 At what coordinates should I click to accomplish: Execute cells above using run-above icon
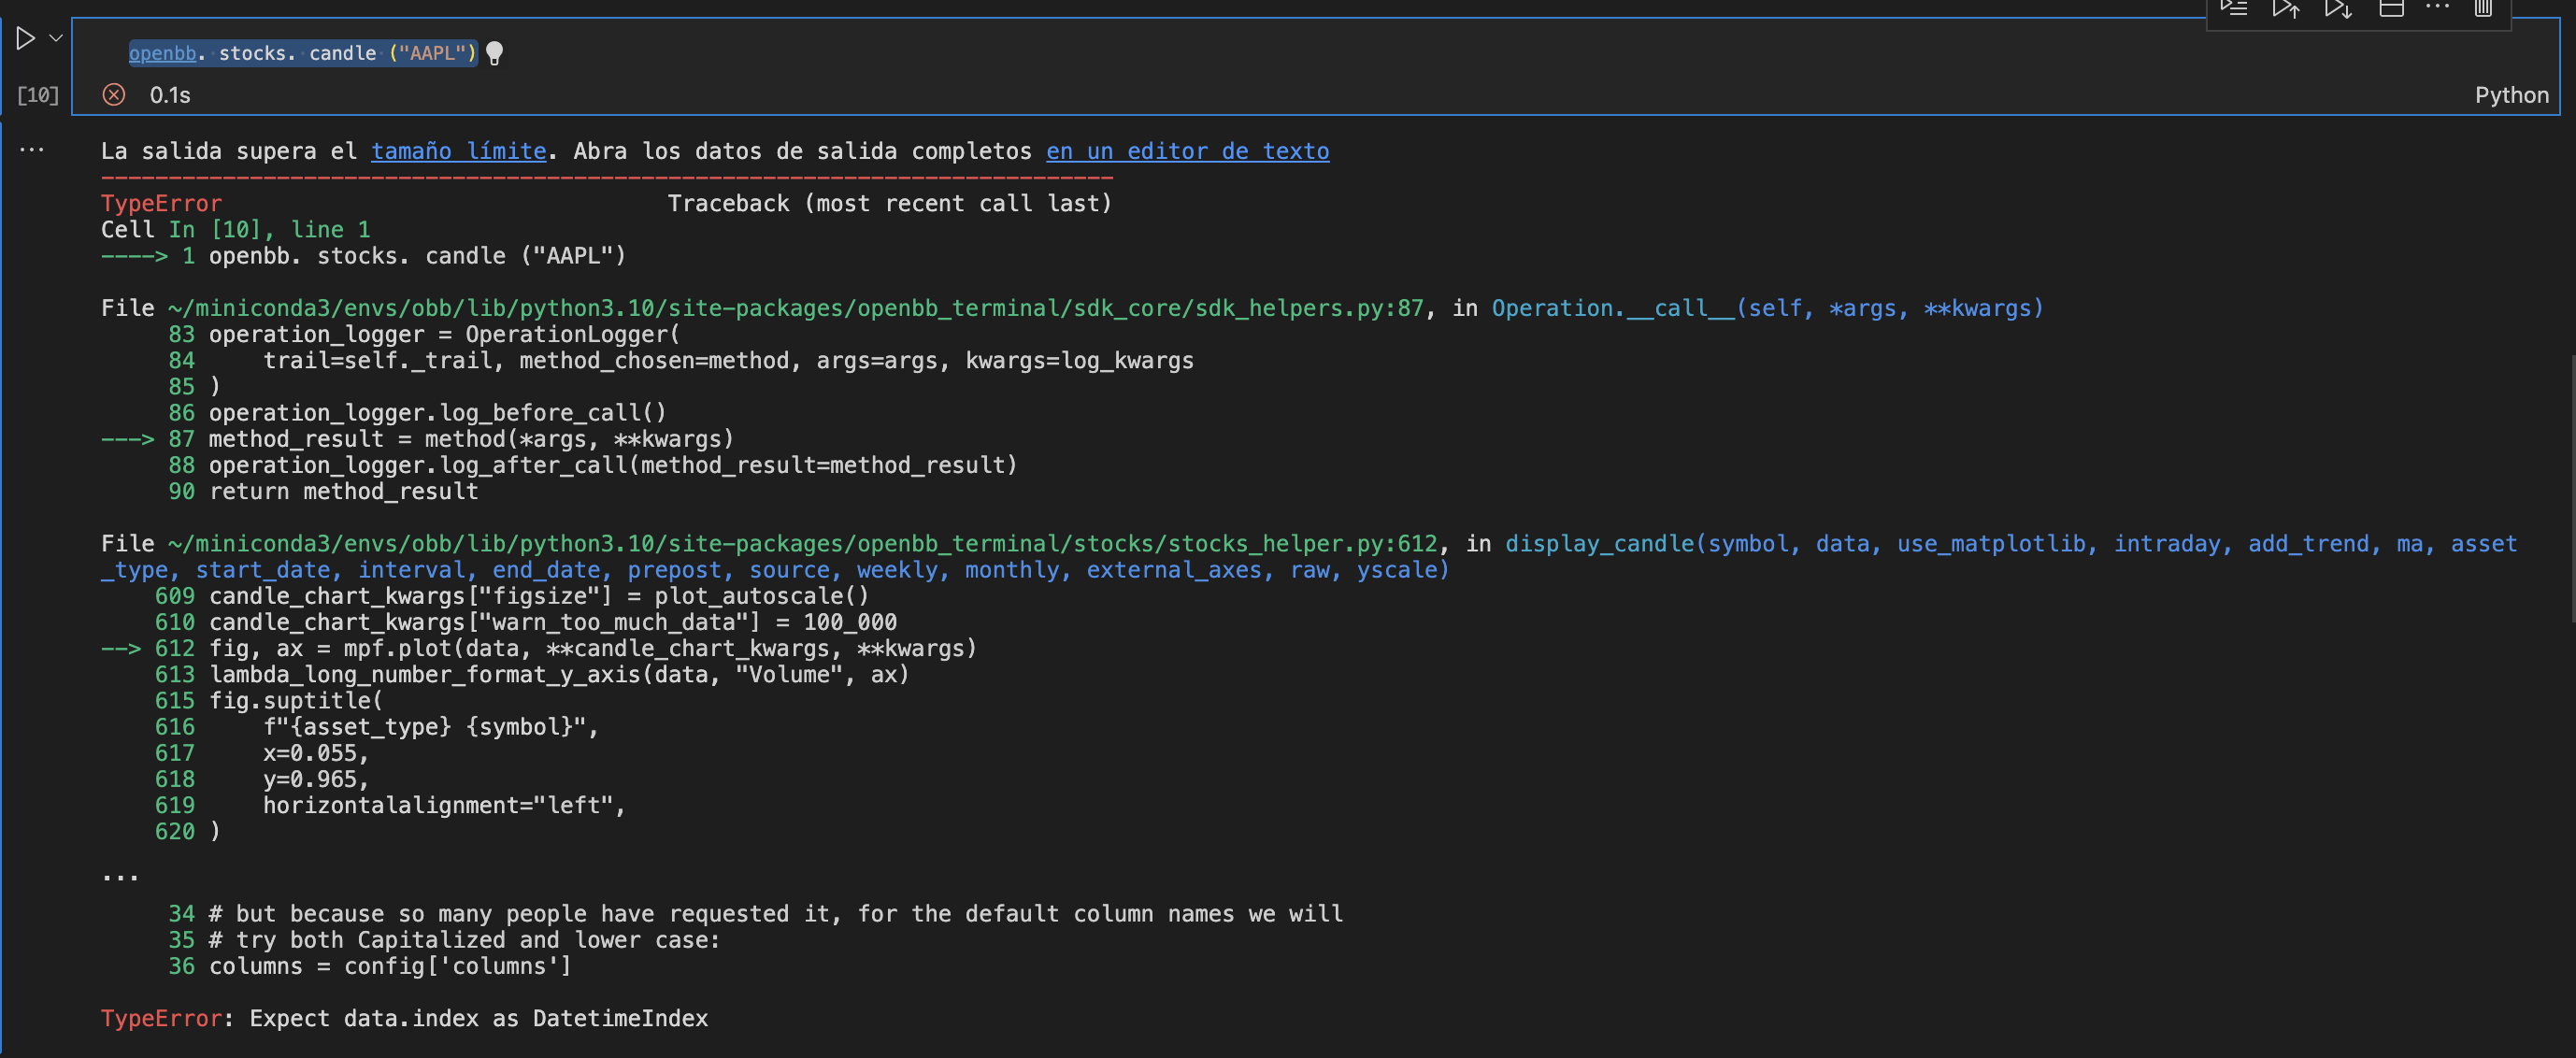[2286, 8]
